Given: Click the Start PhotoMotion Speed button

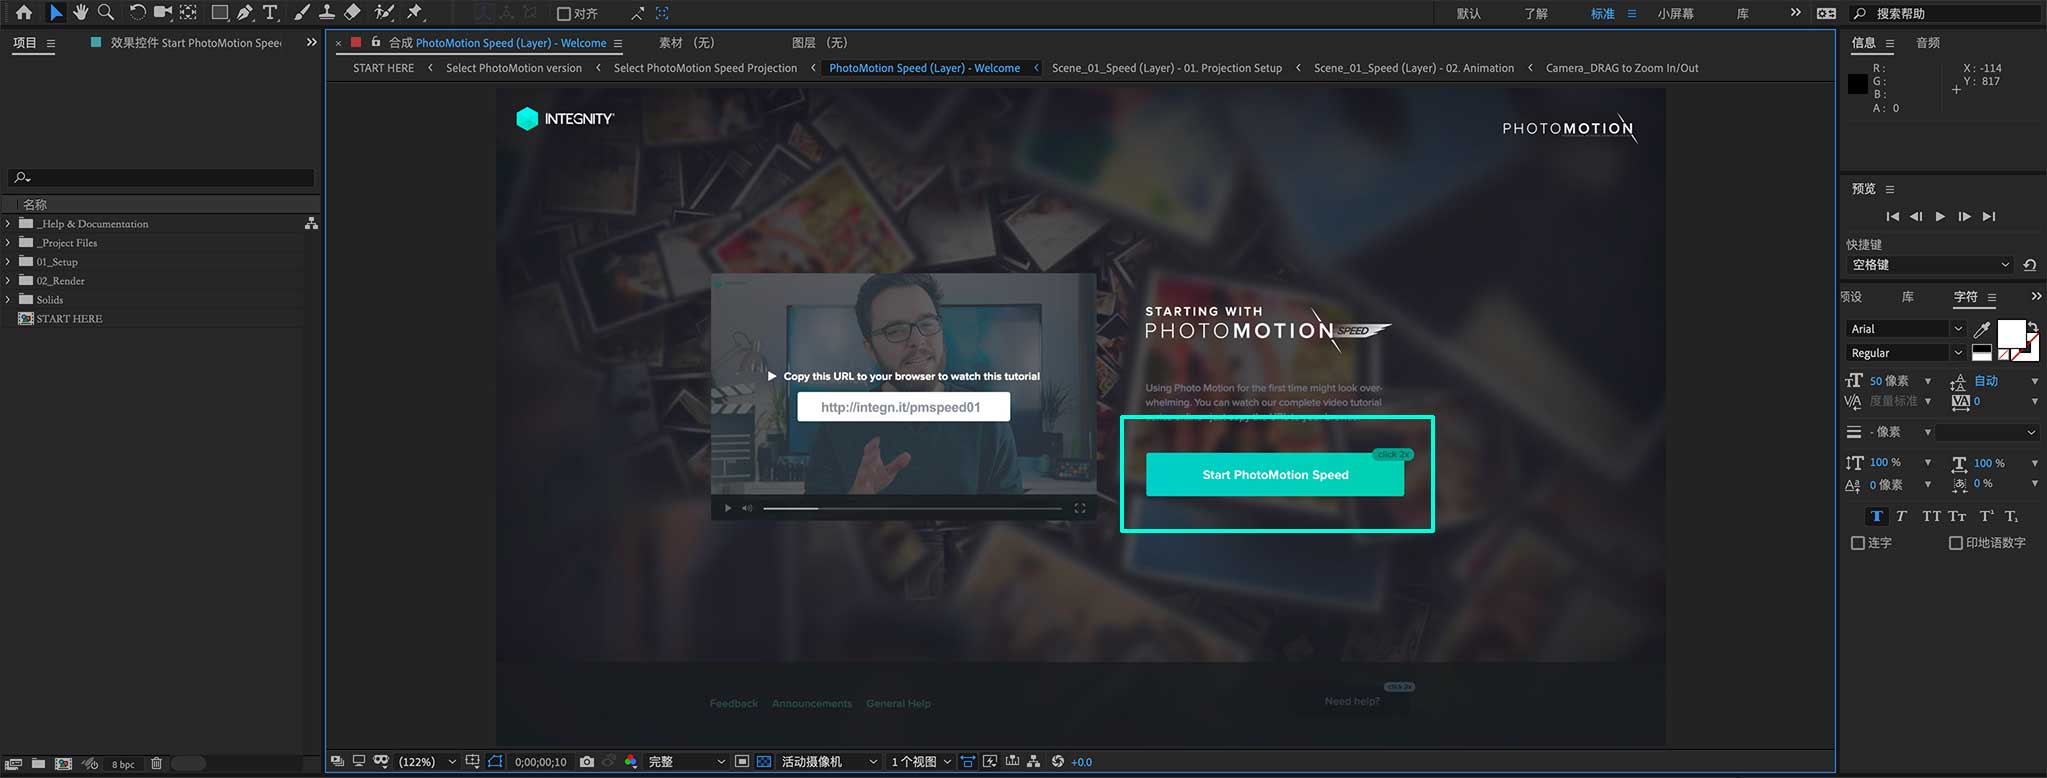Looking at the screenshot, I should [x=1275, y=475].
